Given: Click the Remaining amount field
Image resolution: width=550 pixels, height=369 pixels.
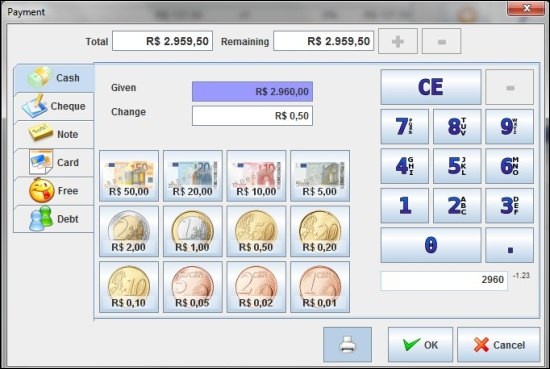Looking at the screenshot, I should coord(323,41).
